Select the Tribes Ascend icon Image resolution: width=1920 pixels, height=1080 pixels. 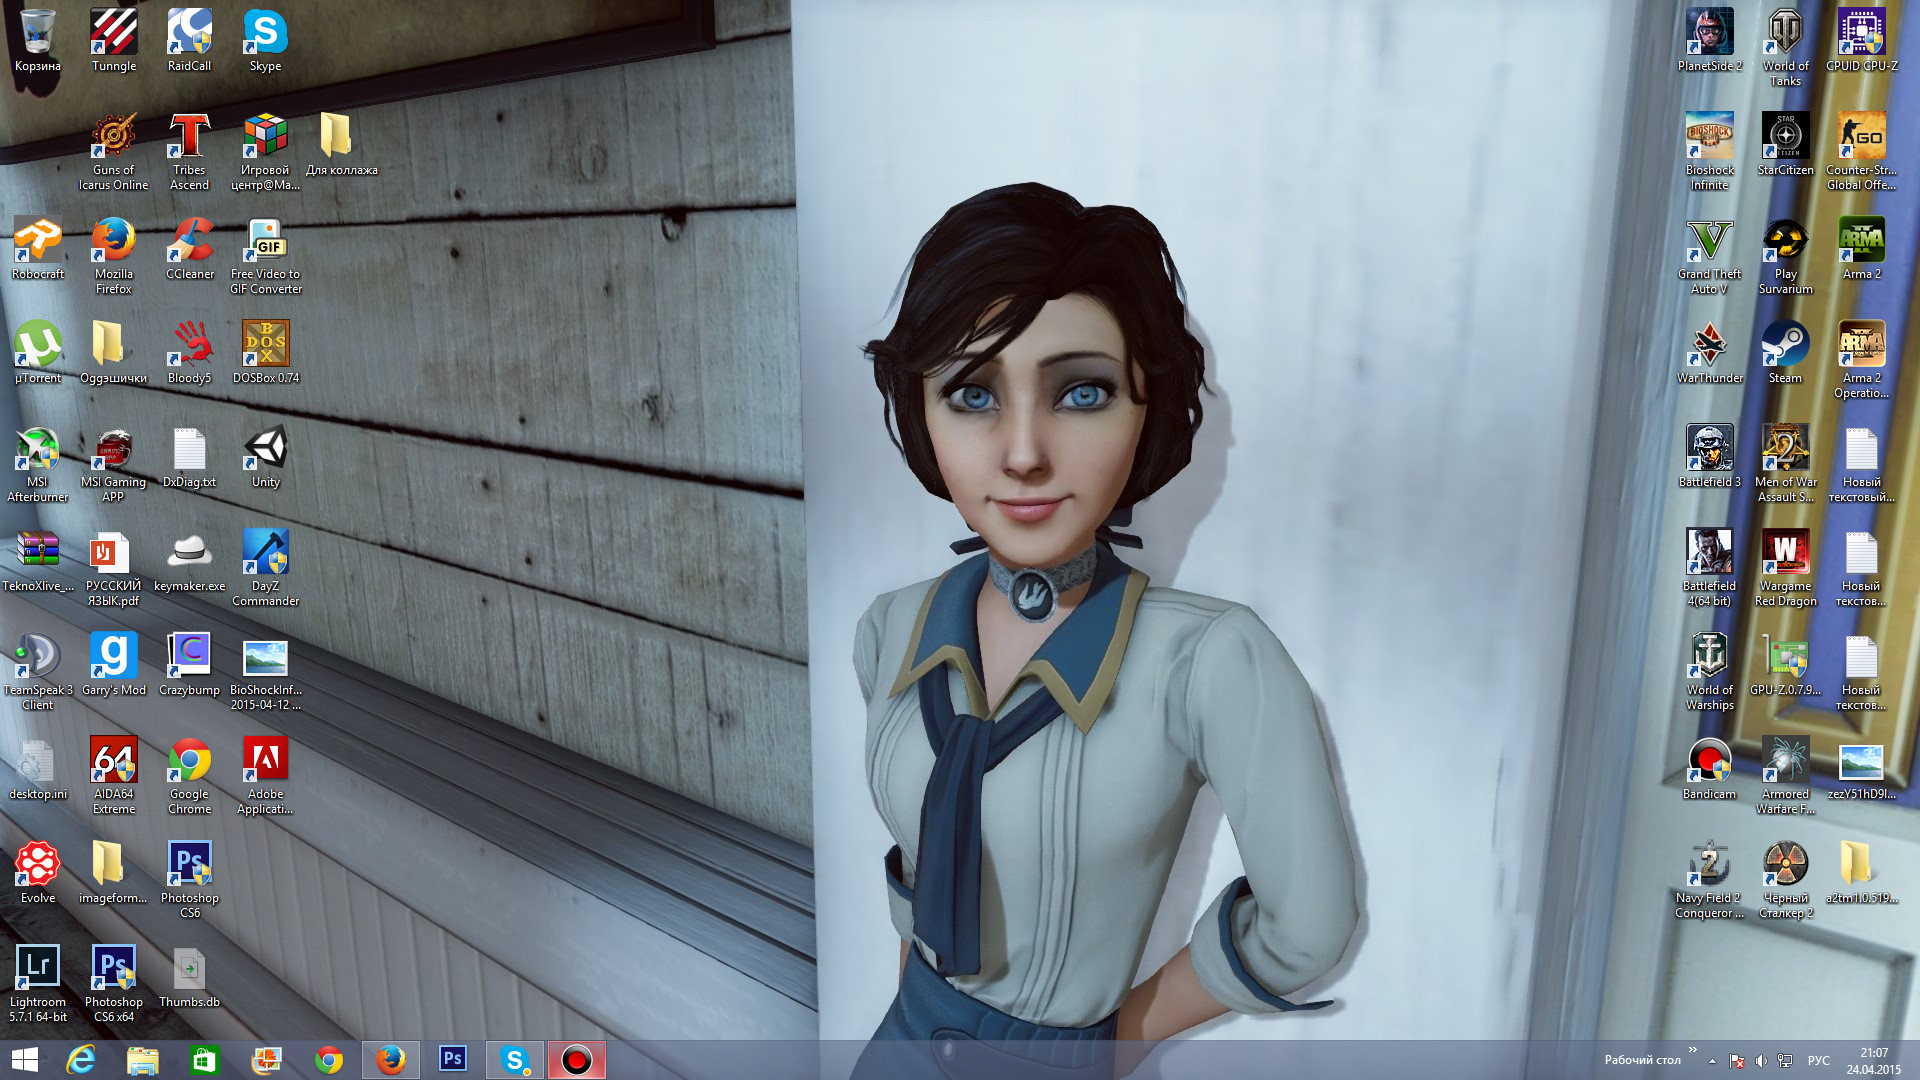[189, 151]
